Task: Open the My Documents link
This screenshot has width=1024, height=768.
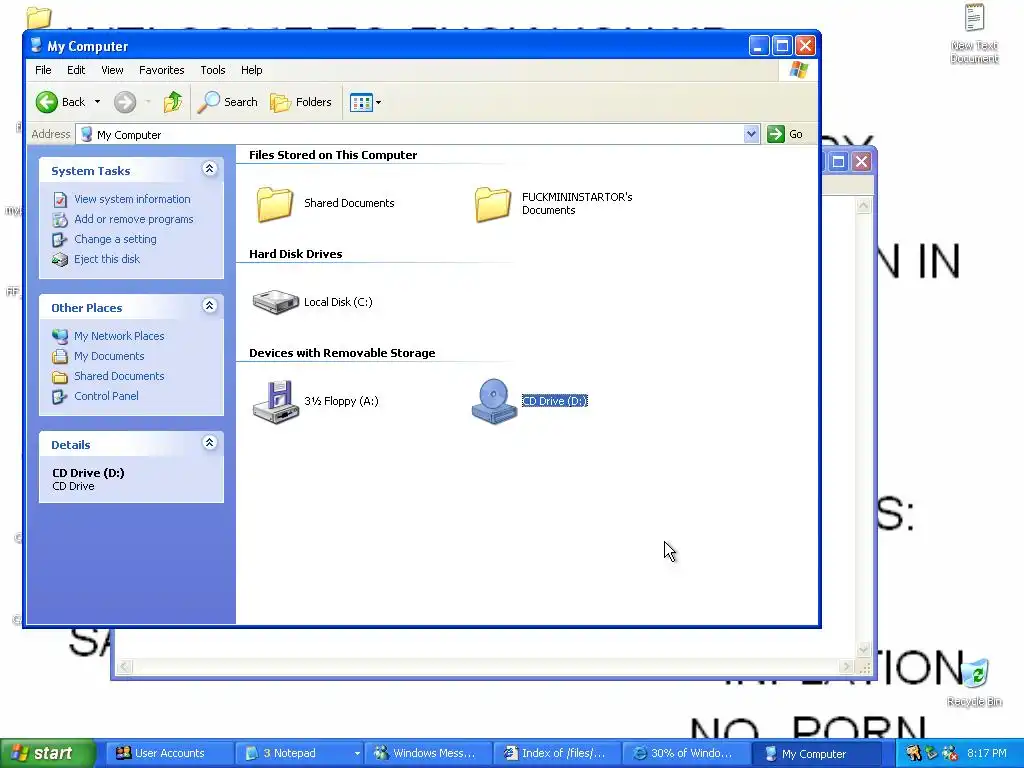Action: point(109,356)
